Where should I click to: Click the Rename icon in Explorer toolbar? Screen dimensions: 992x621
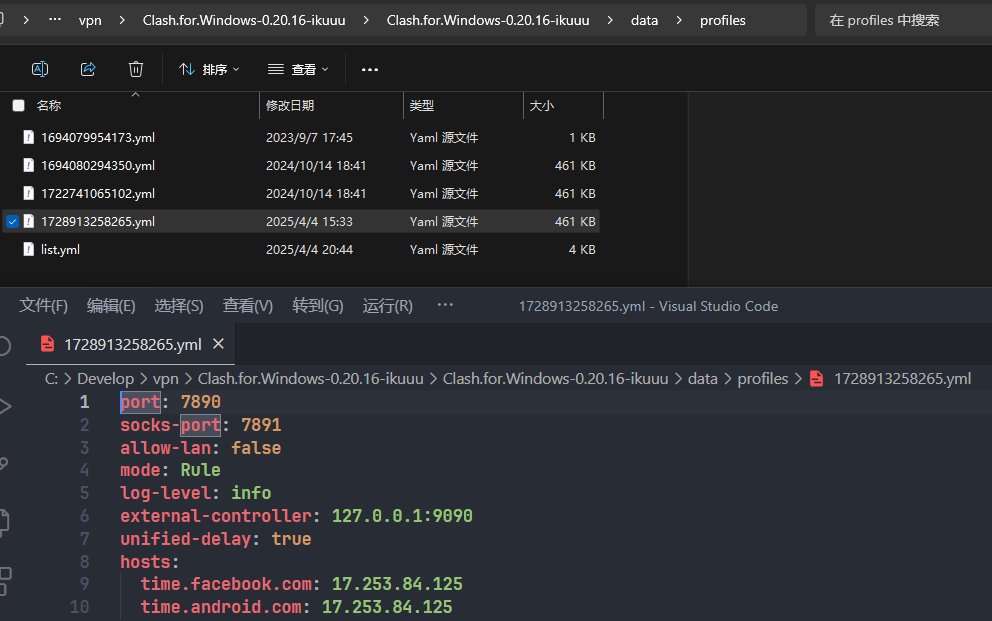click(x=40, y=69)
